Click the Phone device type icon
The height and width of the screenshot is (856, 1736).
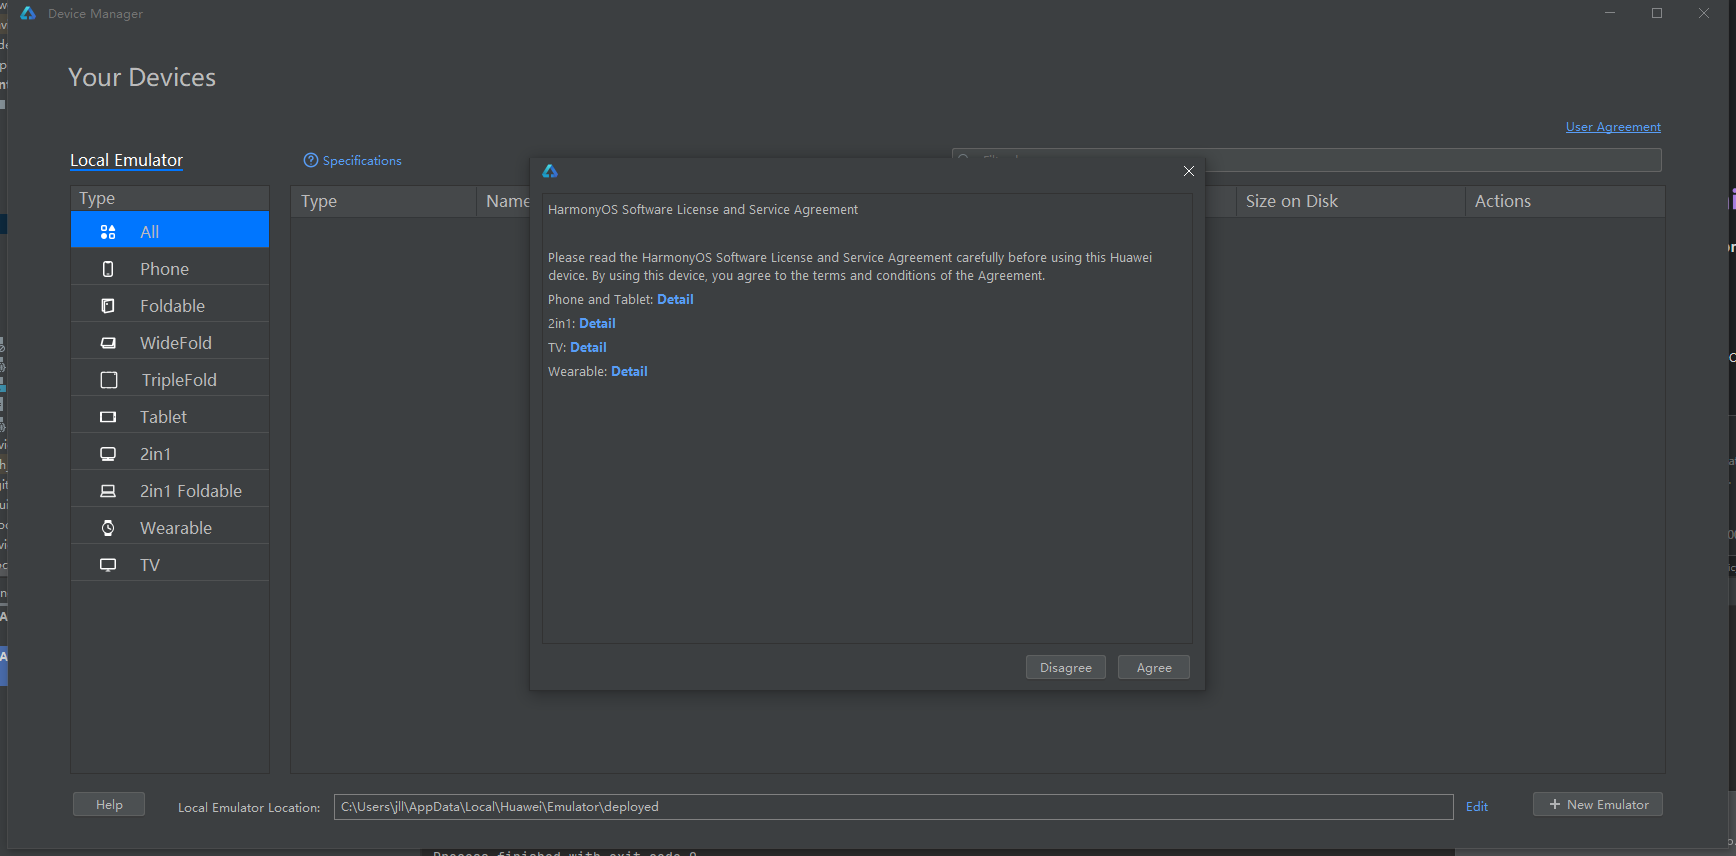(x=108, y=269)
